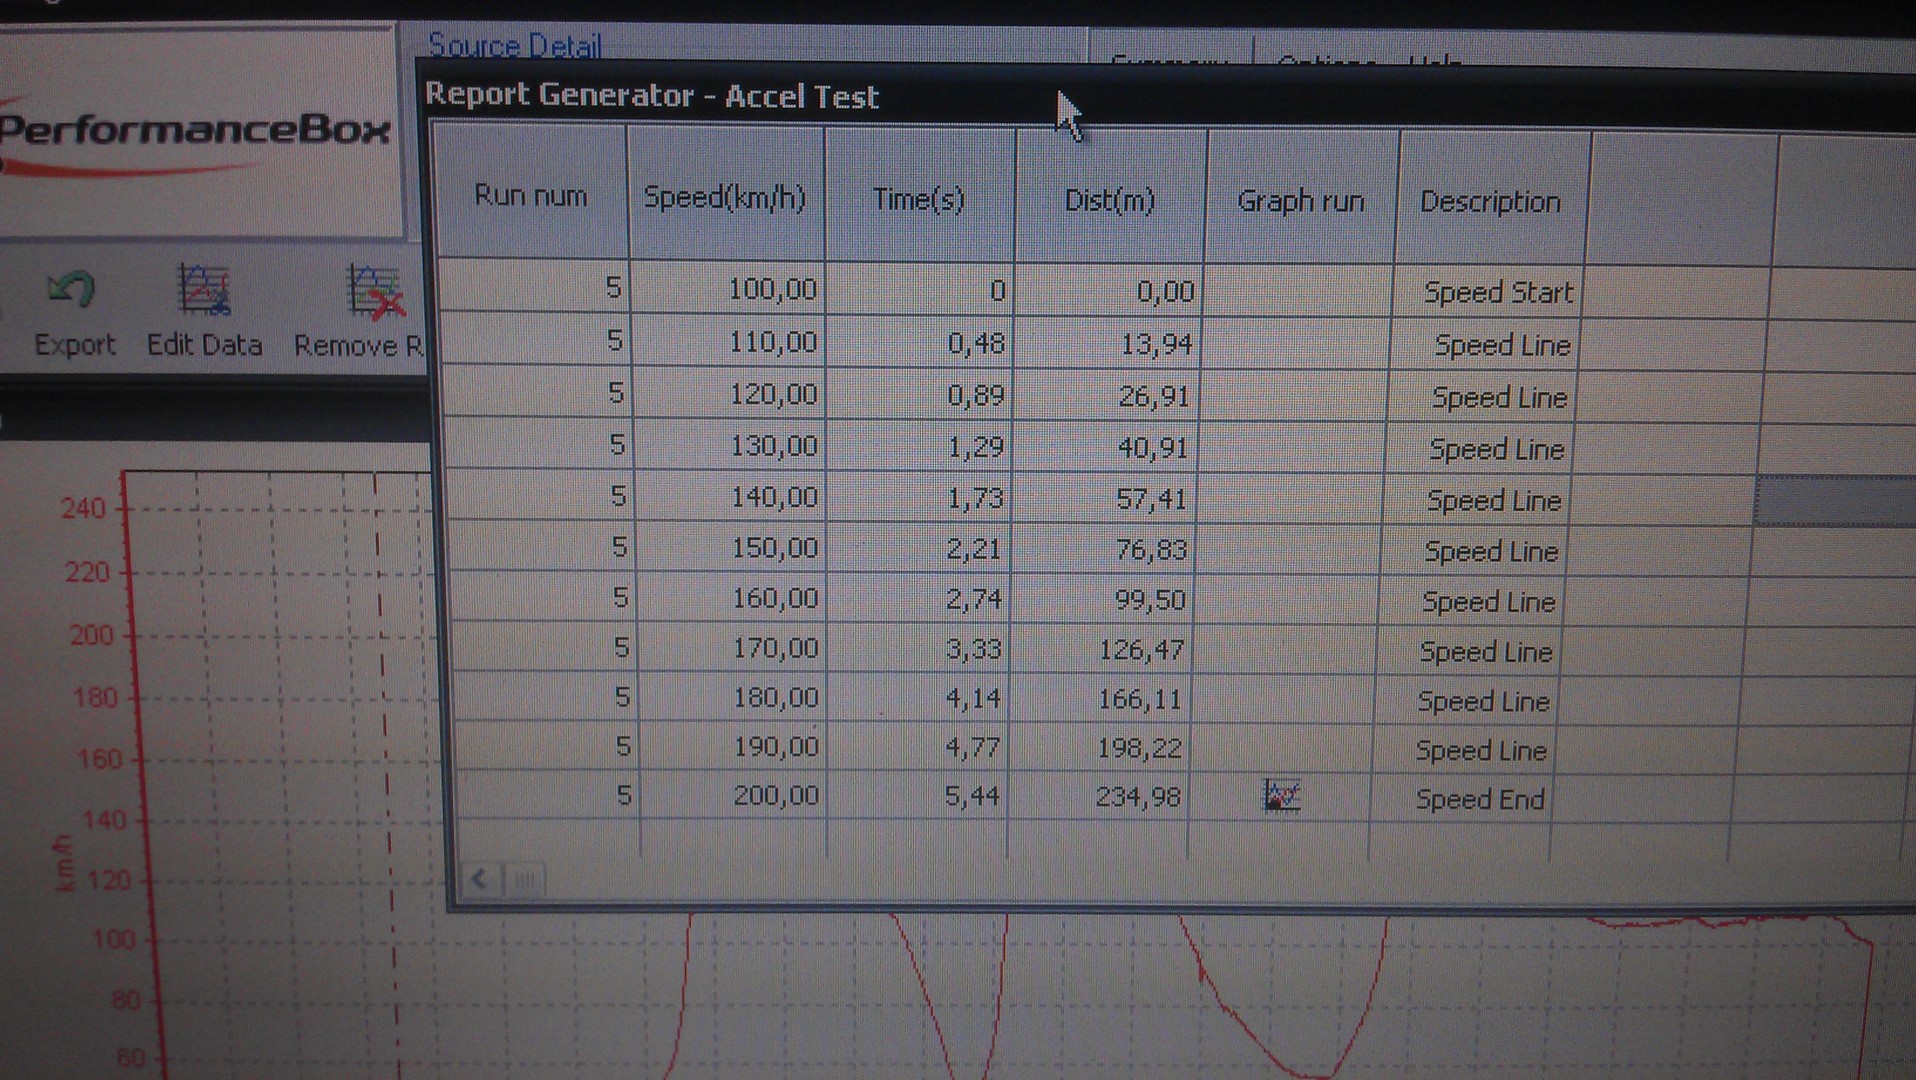
Task: Click the Graph run cell in the 100,00 row
Action: click(1298, 292)
